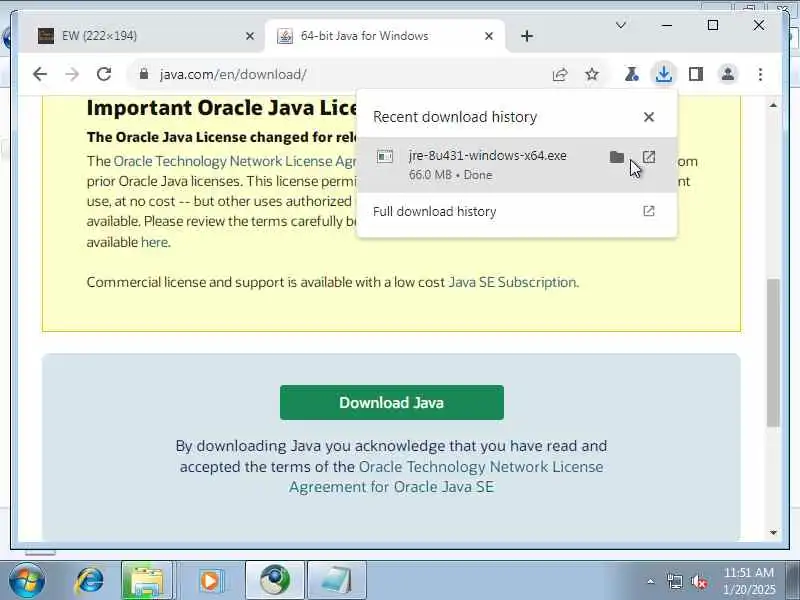The width and height of the screenshot is (800, 600).
Task: Show jre-8u431 file in folder
Action: tap(617, 157)
